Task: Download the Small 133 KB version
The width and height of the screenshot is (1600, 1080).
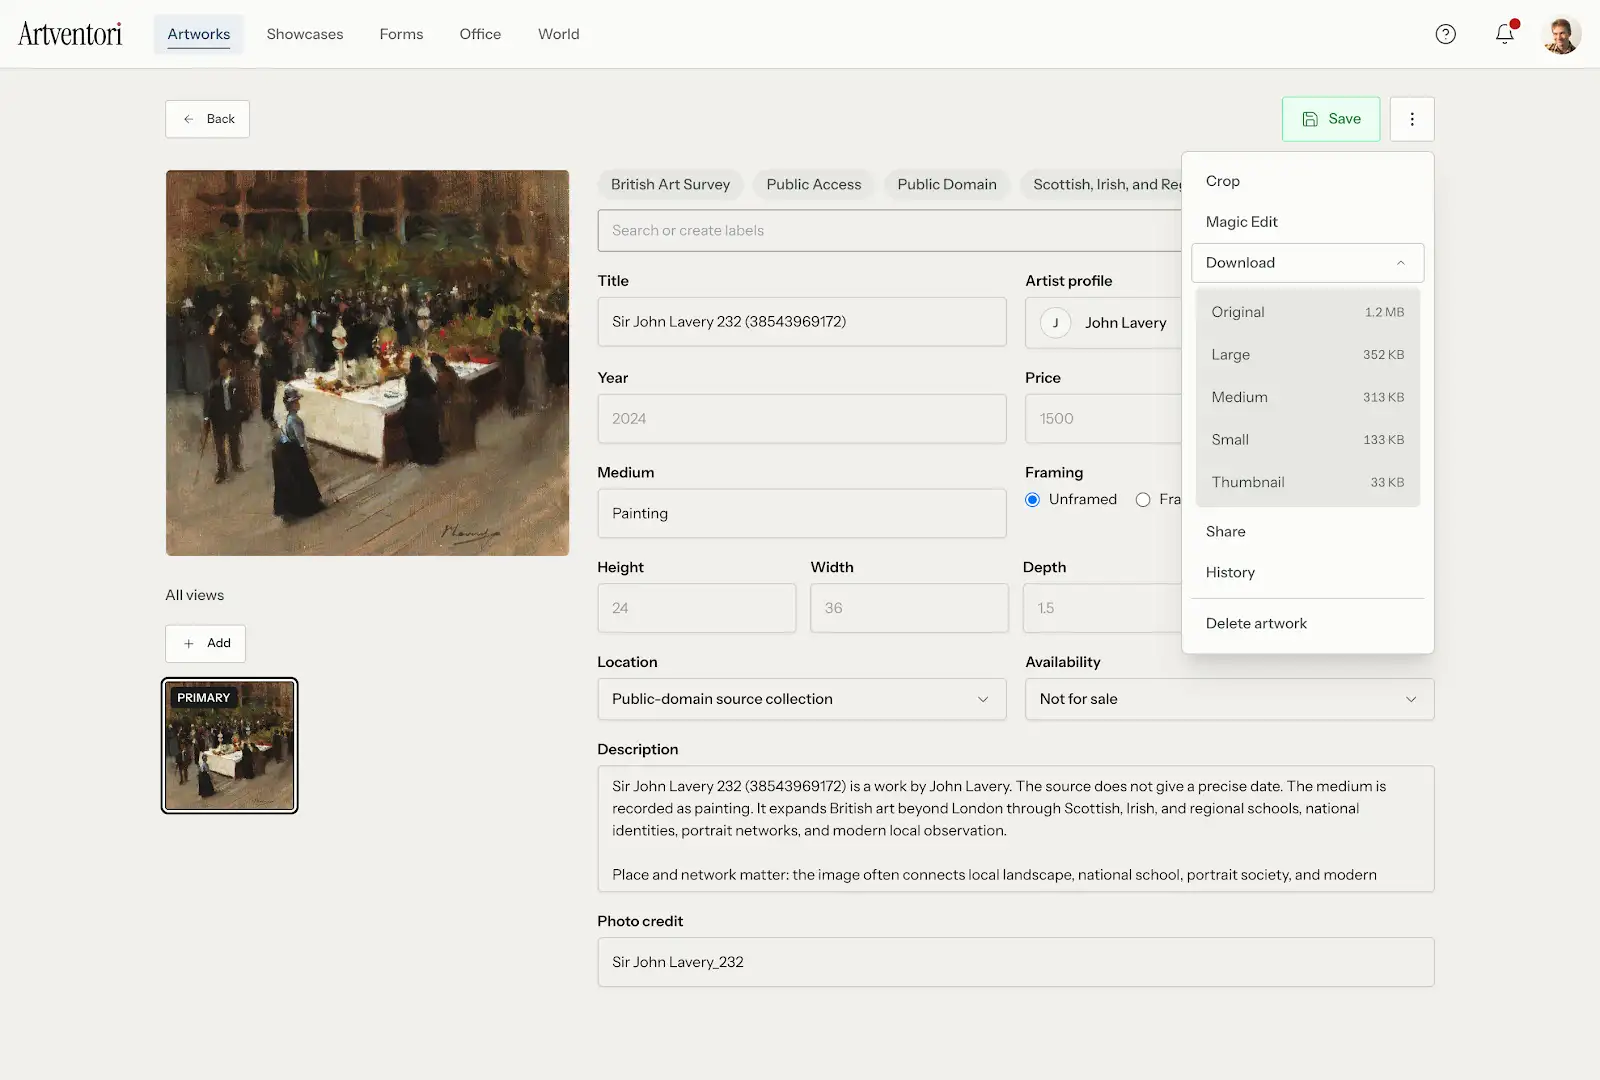Action: 1308,440
